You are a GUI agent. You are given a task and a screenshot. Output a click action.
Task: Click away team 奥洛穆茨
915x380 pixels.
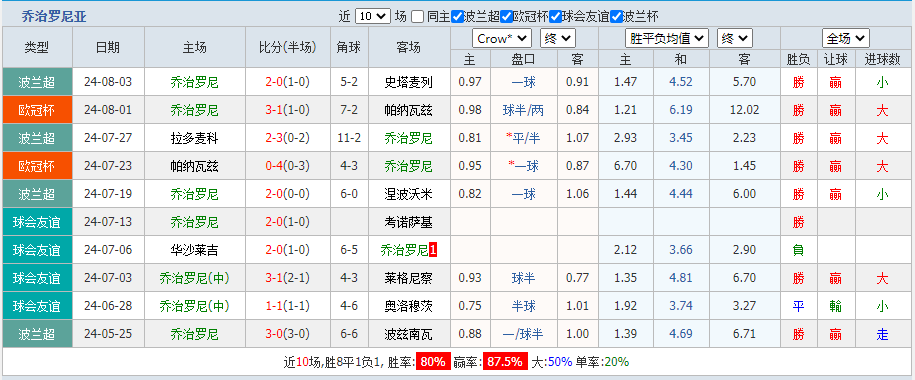(x=409, y=306)
